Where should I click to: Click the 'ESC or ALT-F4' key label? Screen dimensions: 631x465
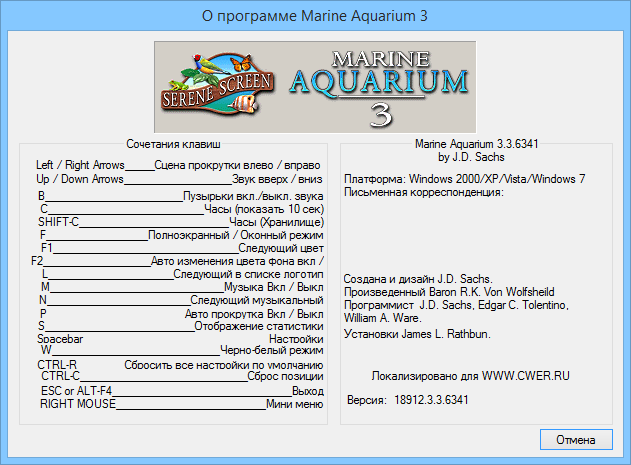[x=76, y=391]
